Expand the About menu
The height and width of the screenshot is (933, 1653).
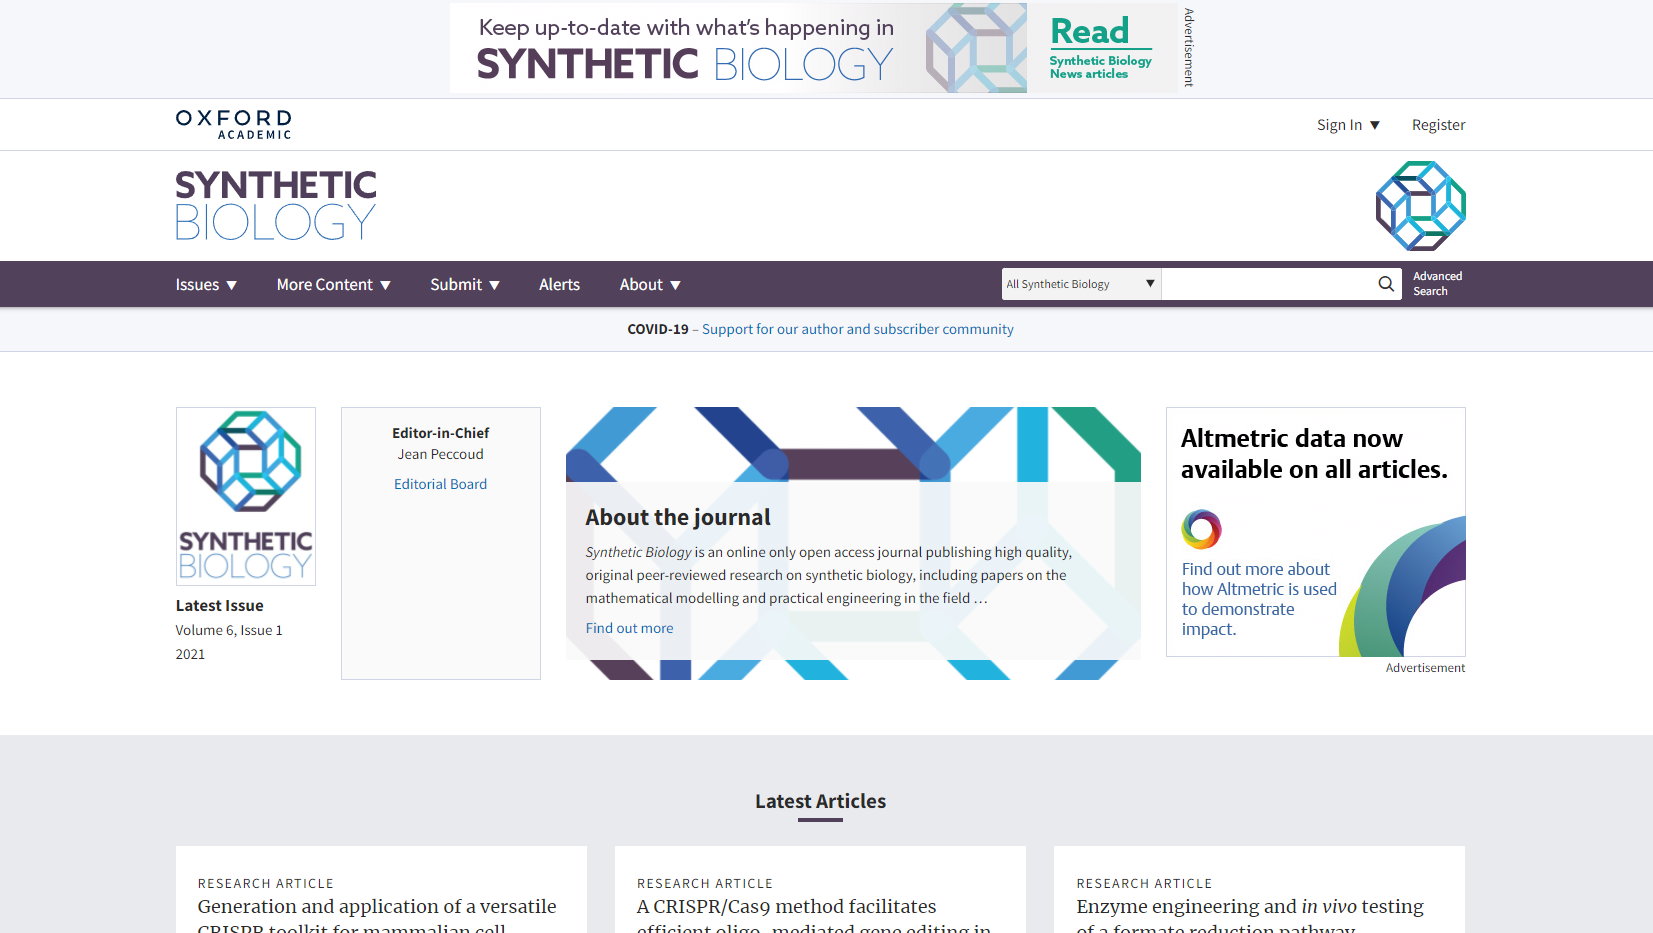[650, 285]
